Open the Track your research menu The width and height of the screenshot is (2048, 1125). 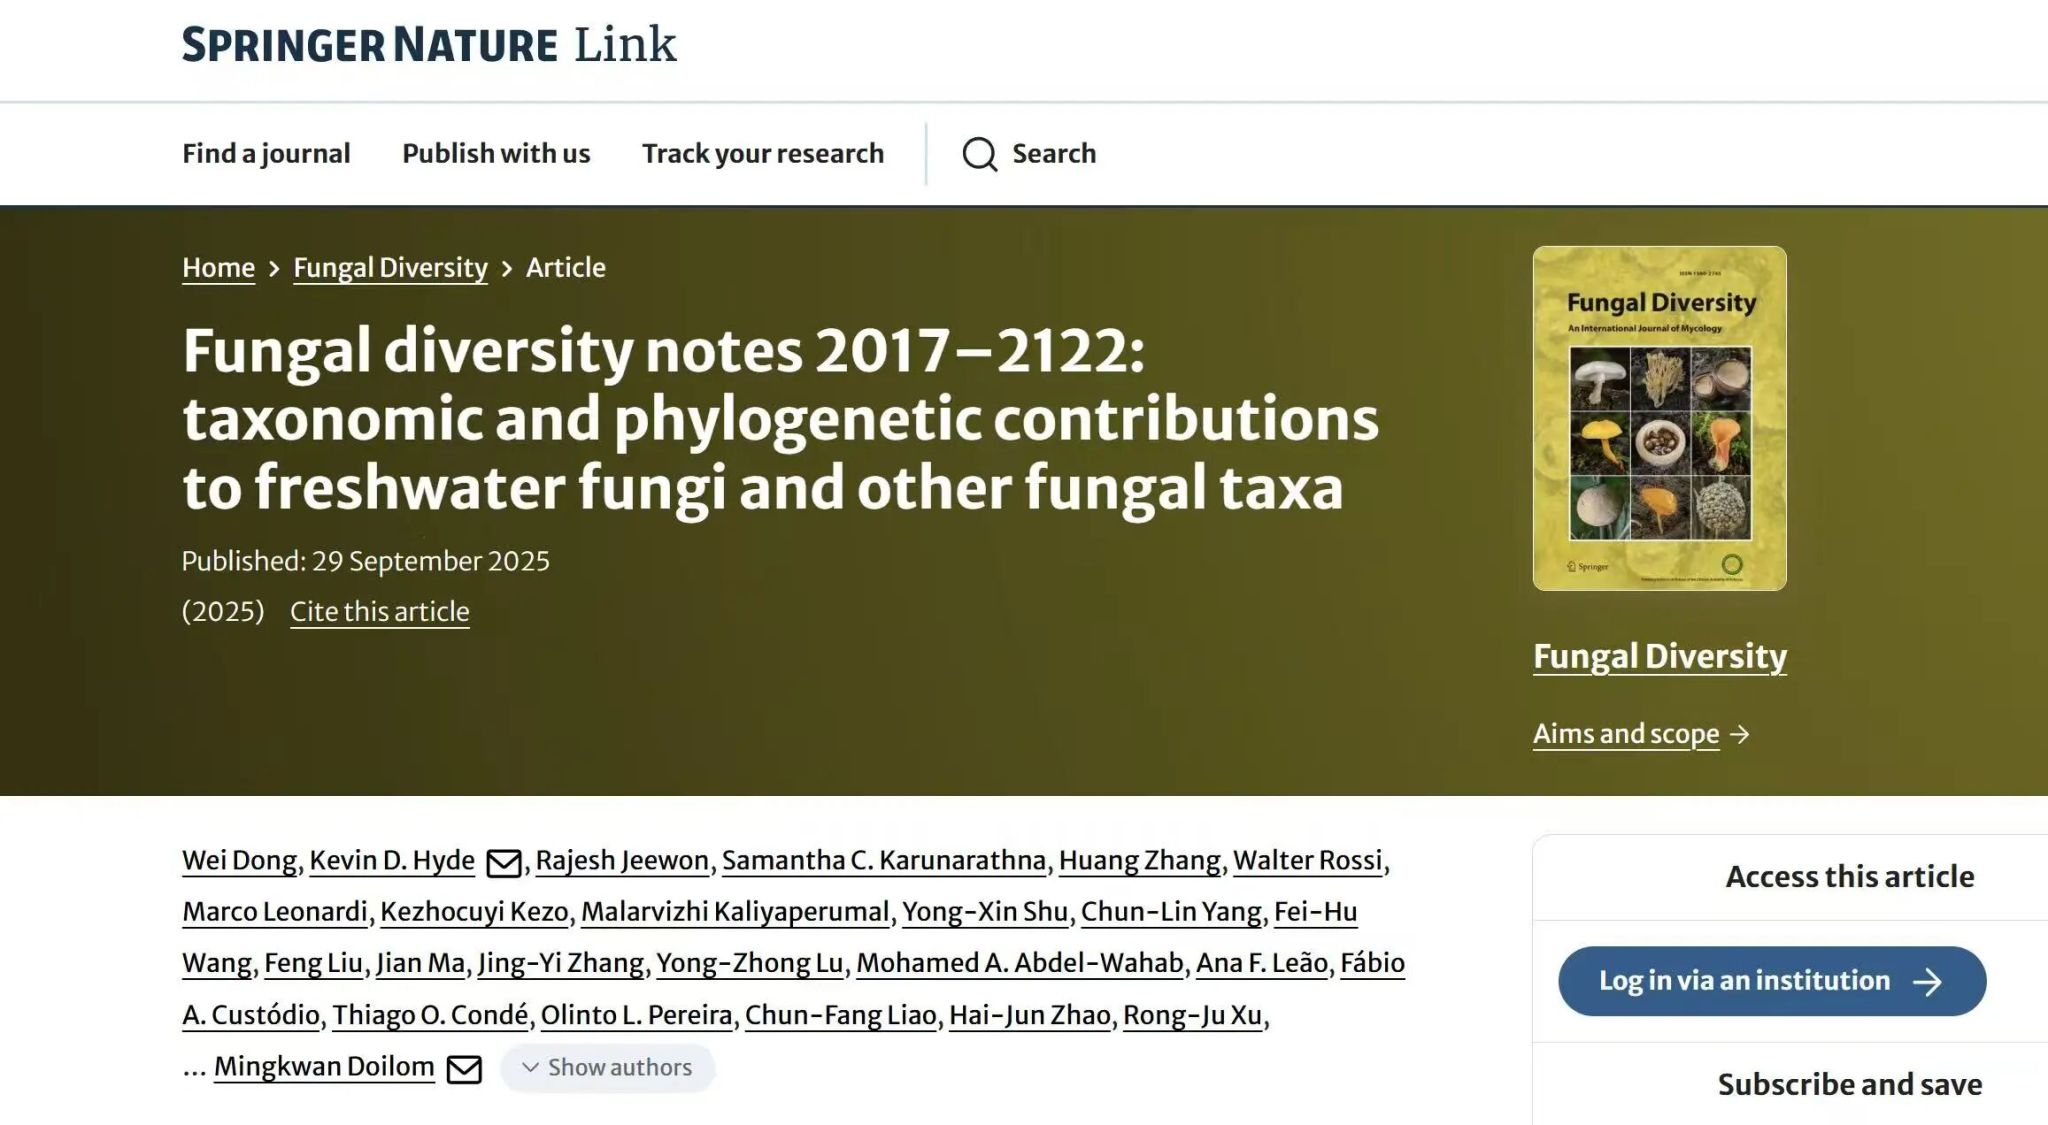point(763,153)
